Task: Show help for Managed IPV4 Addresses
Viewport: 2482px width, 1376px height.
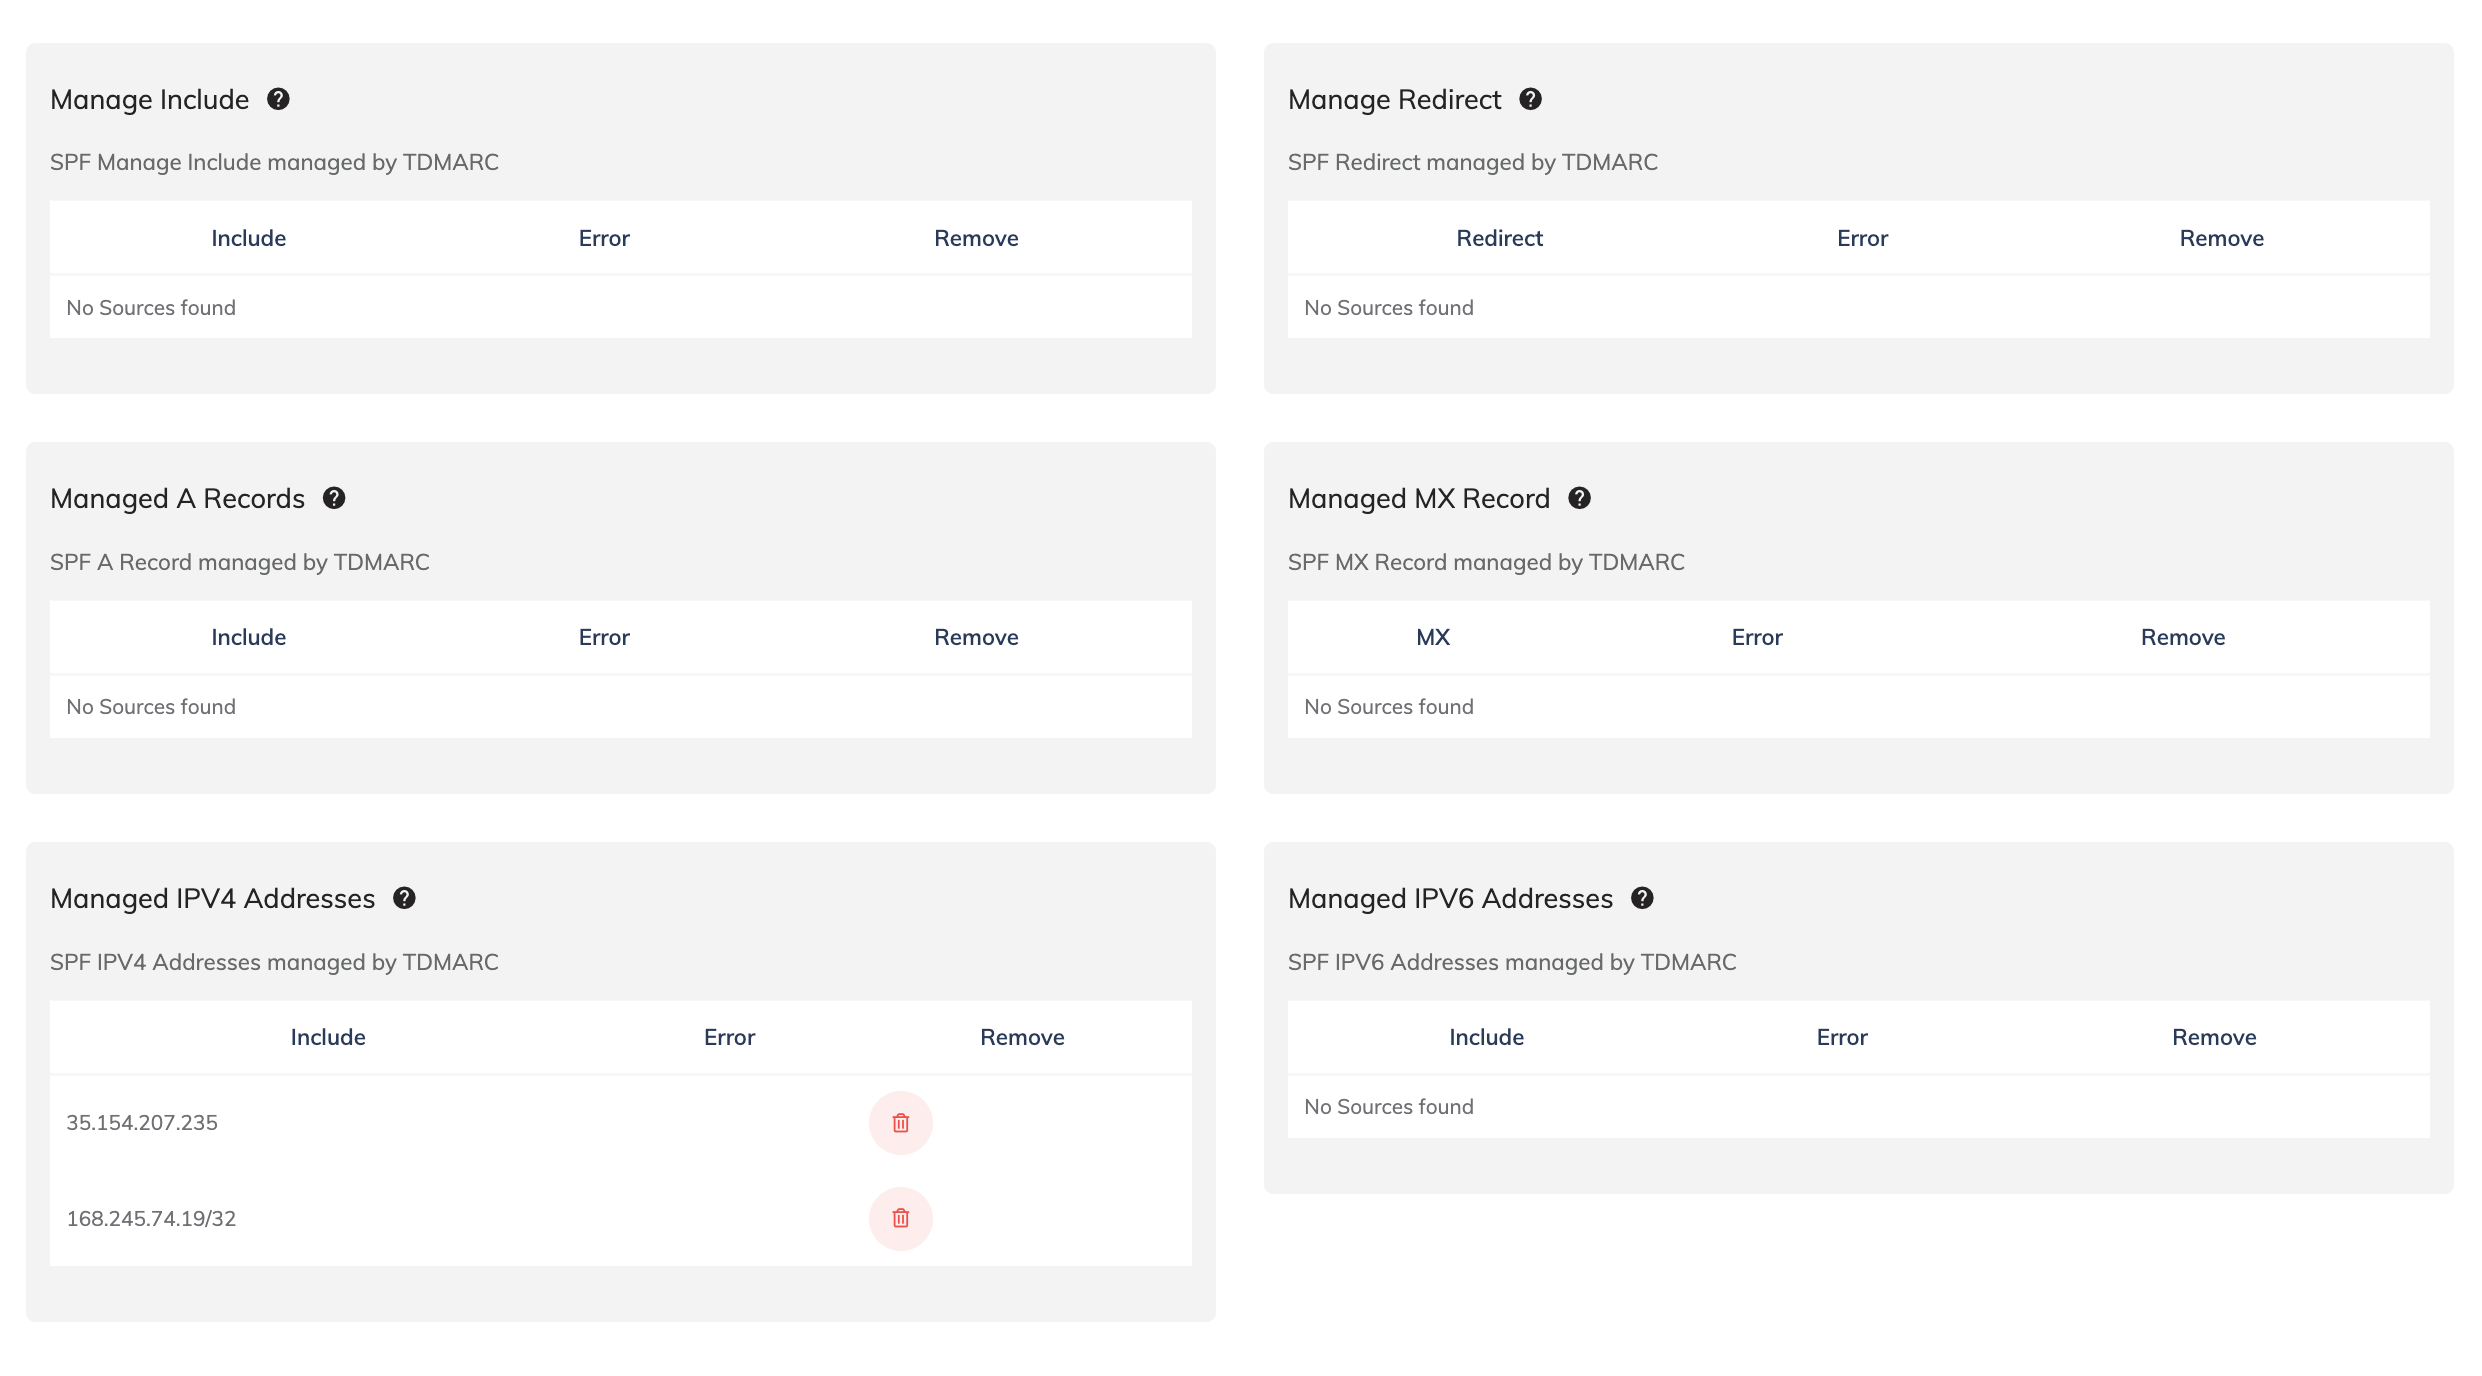Action: click(x=404, y=898)
